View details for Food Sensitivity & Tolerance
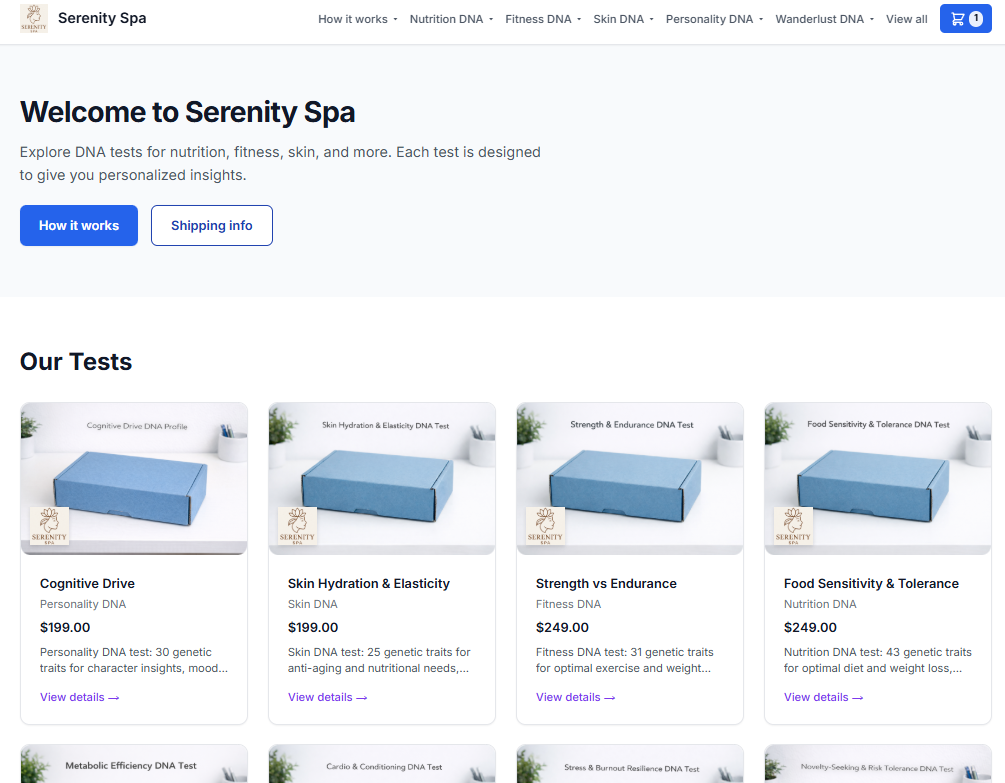This screenshot has height=783, width=1005. point(823,697)
